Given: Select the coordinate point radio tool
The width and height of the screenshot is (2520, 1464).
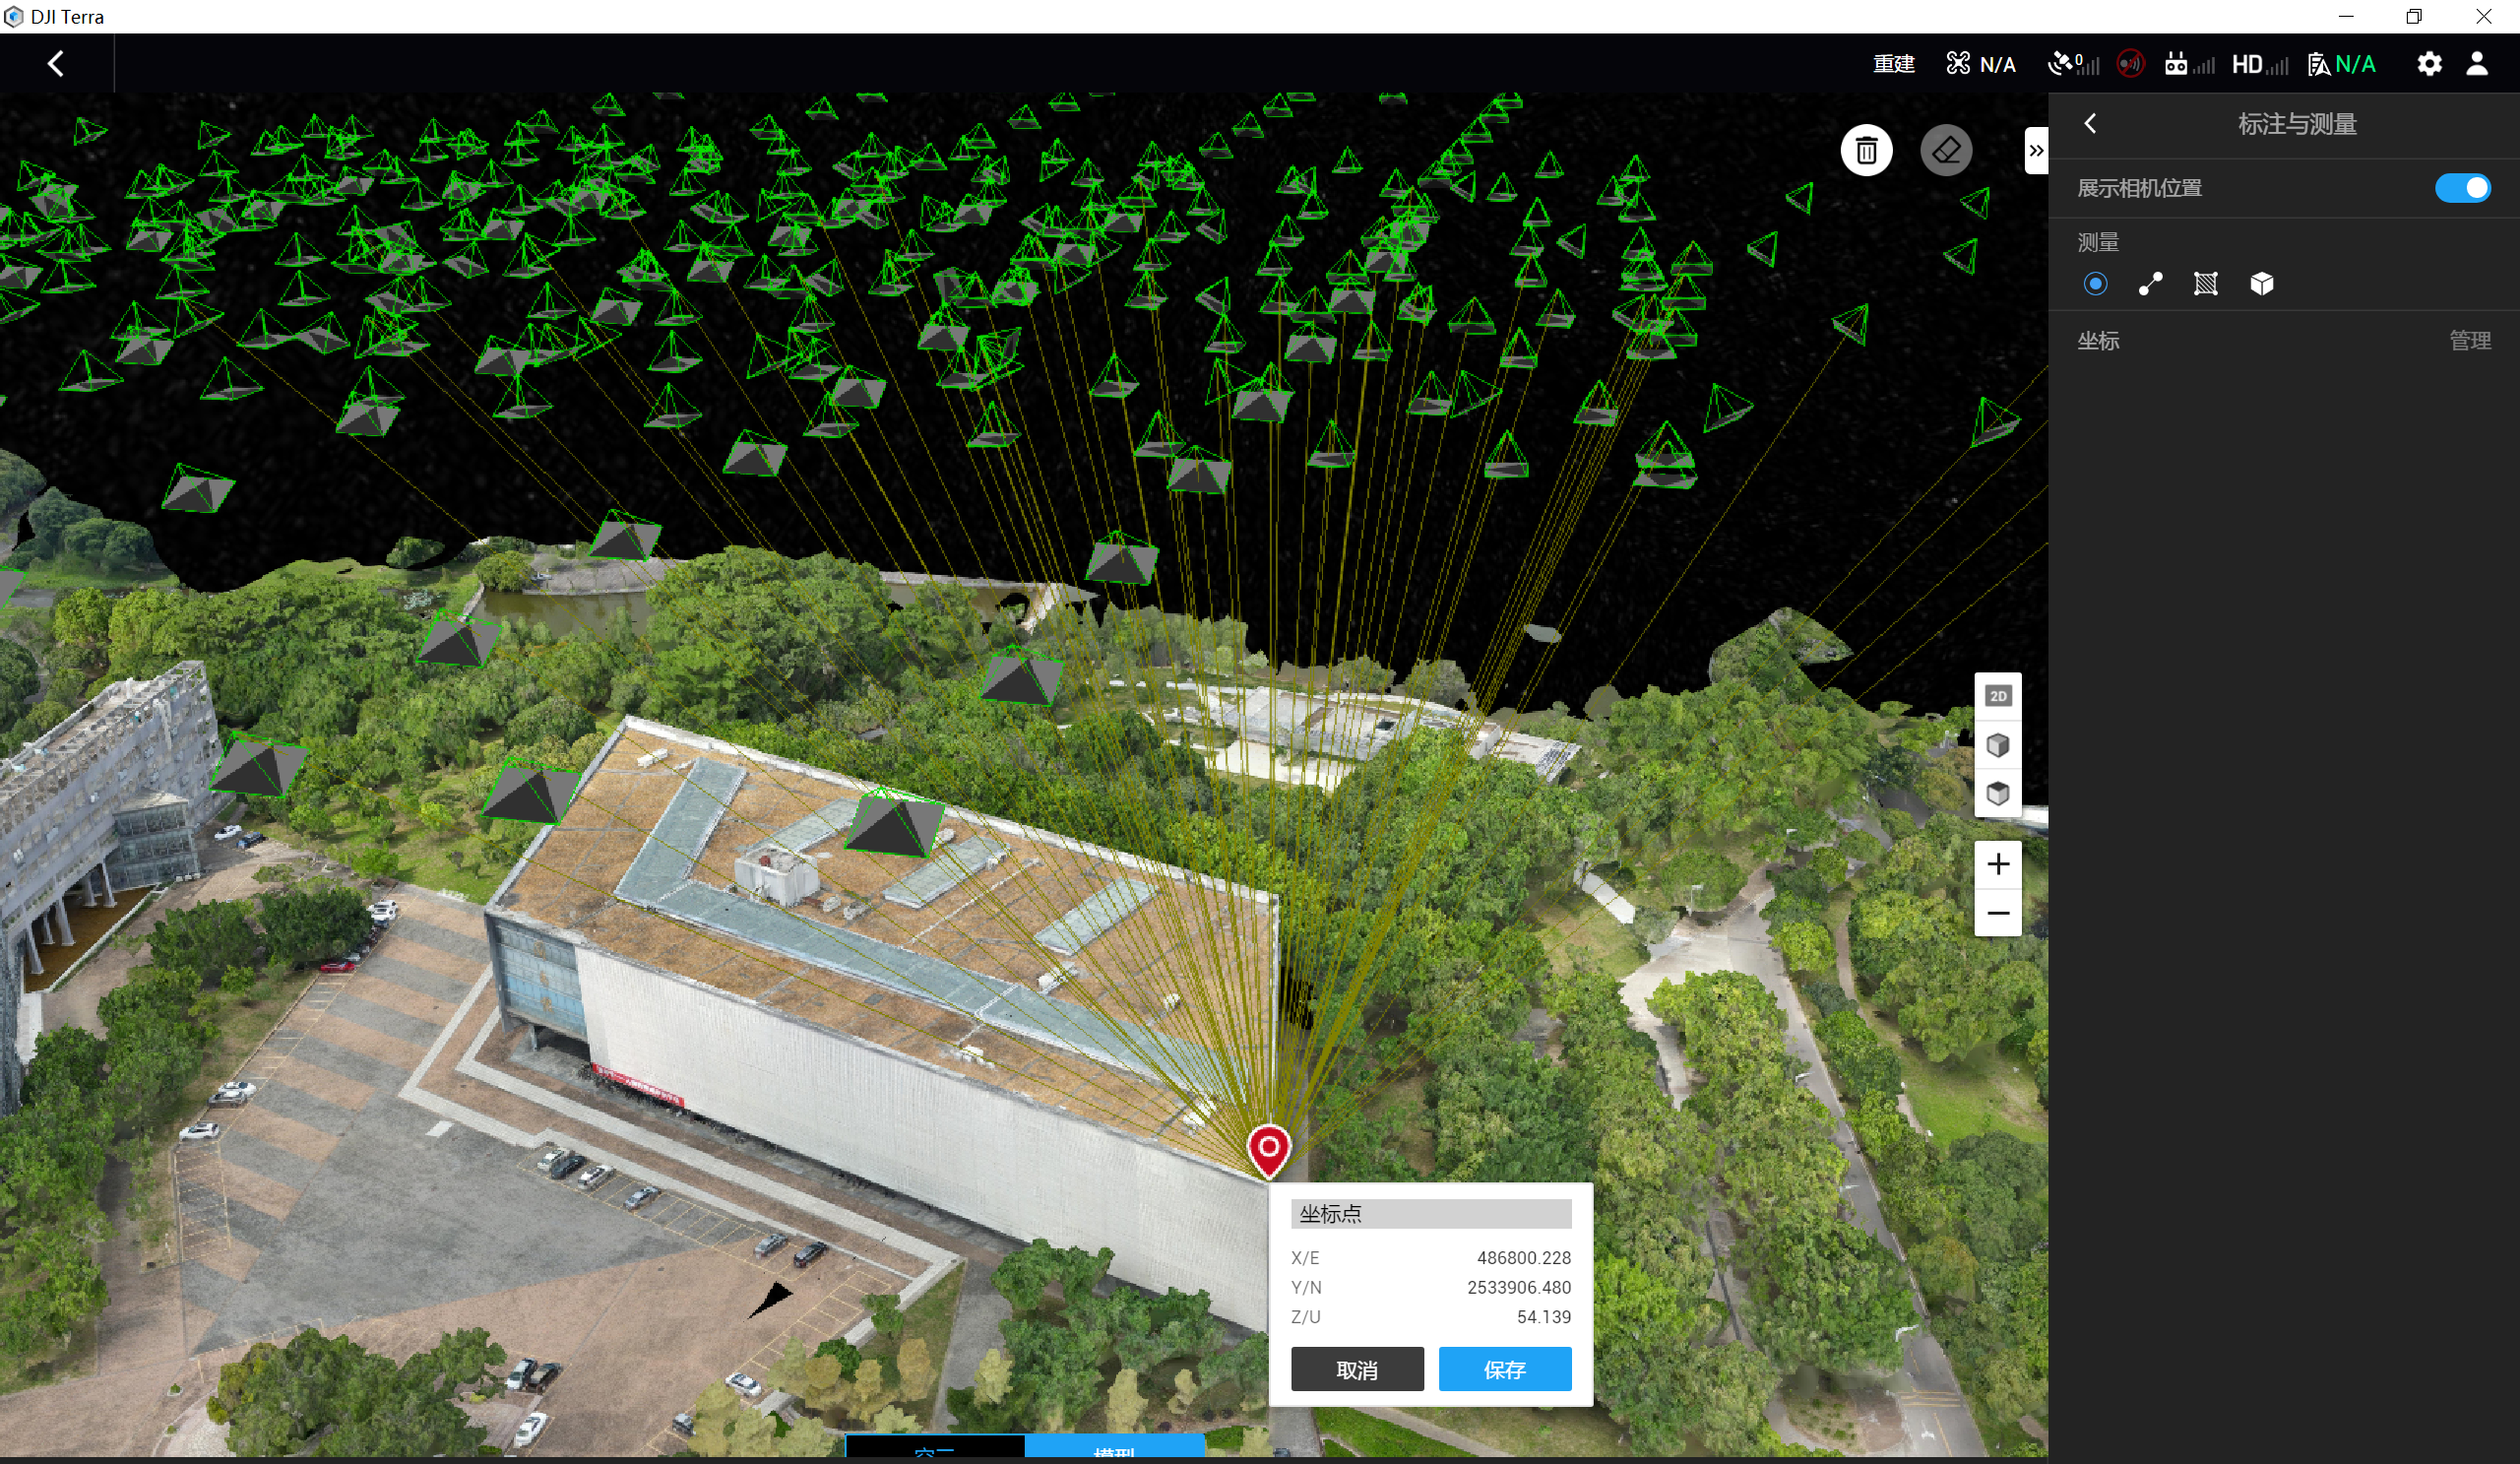Looking at the screenshot, I should click(x=2095, y=284).
